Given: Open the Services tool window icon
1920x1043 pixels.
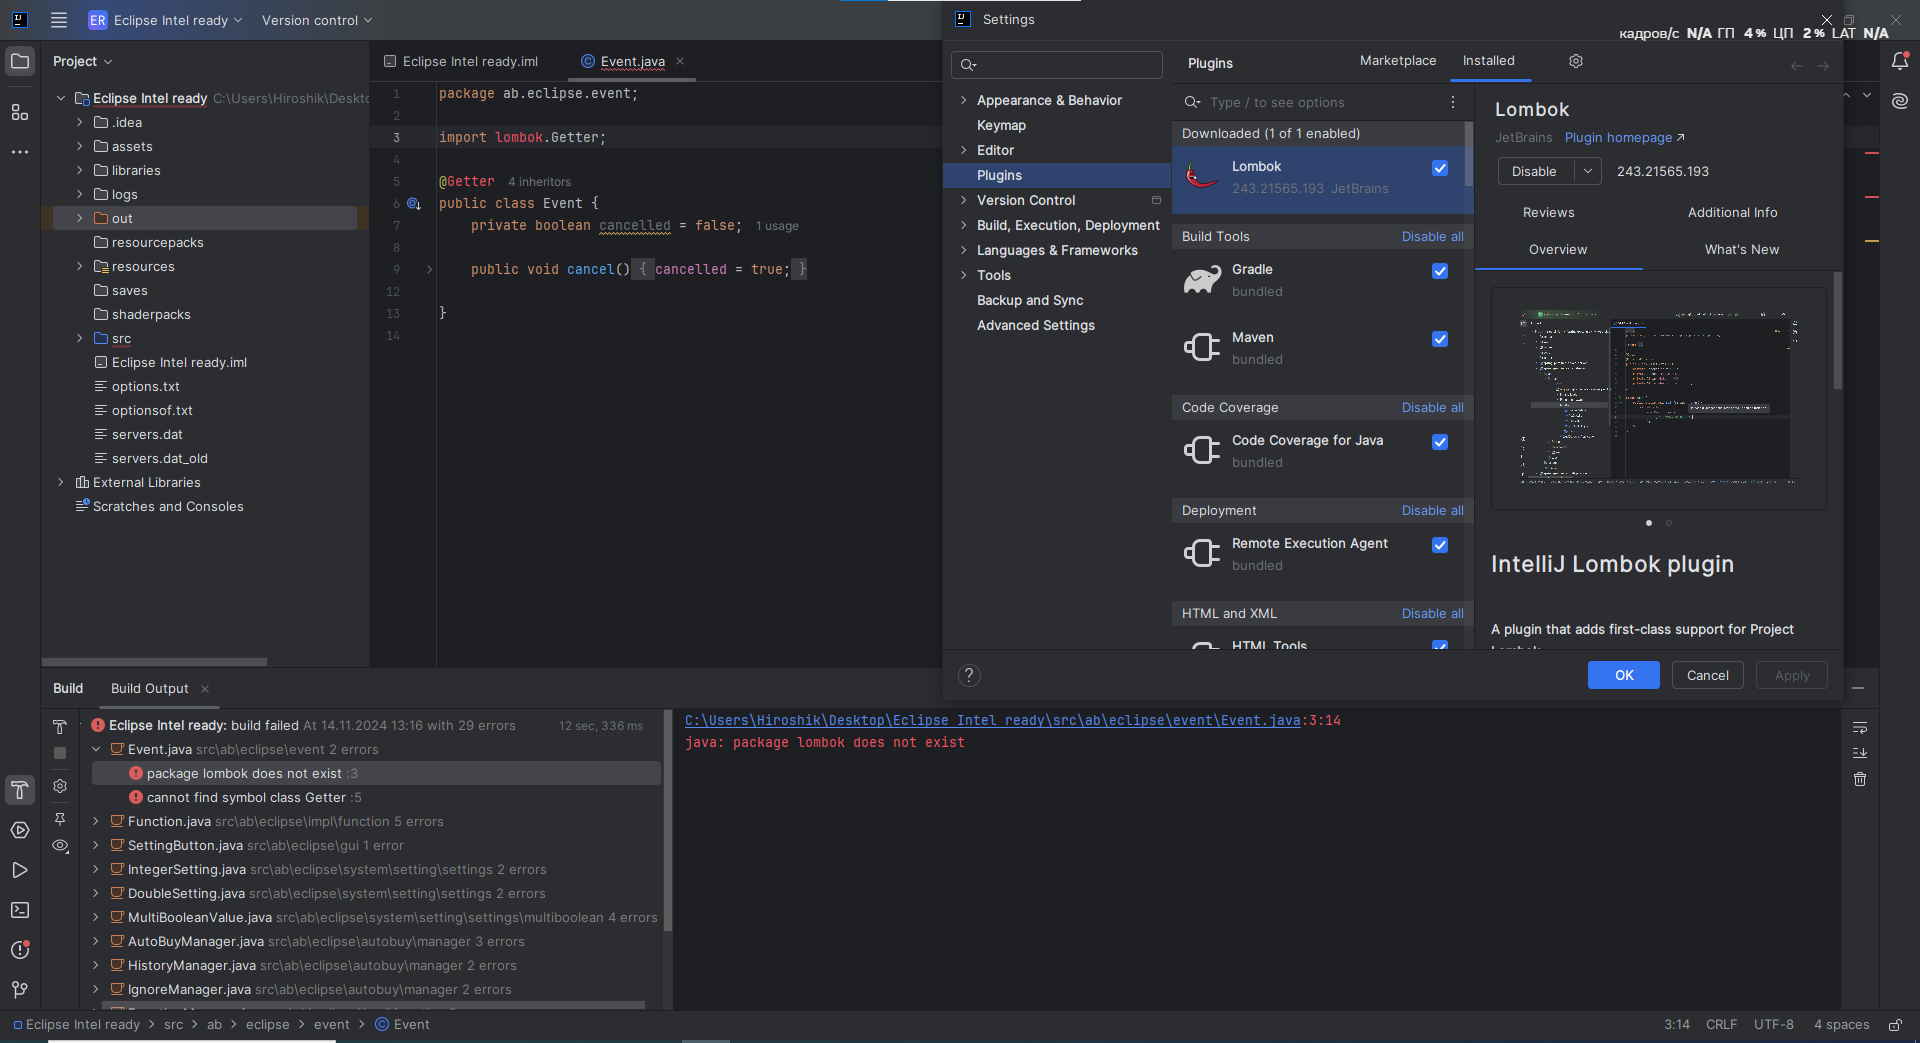Looking at the screenshot, I should click(20, 830).
